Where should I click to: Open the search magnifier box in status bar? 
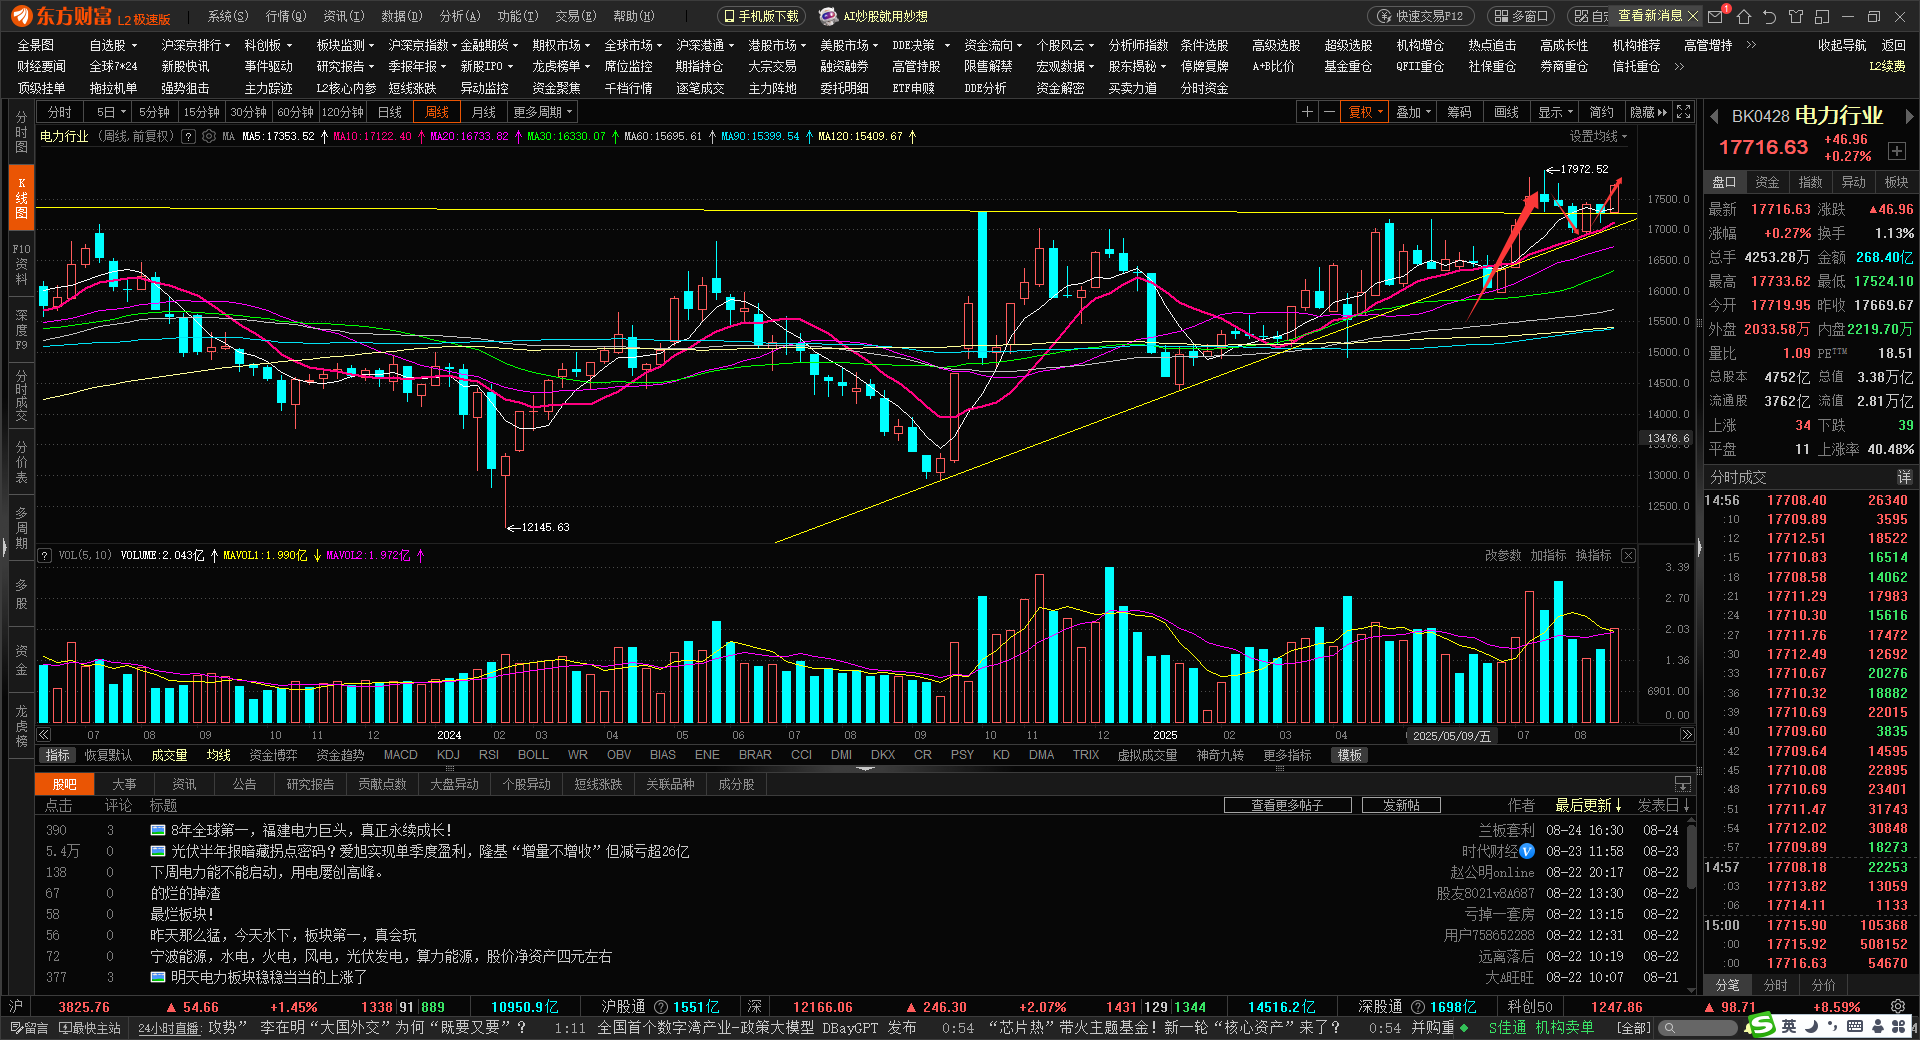tap(1699, 1027)
